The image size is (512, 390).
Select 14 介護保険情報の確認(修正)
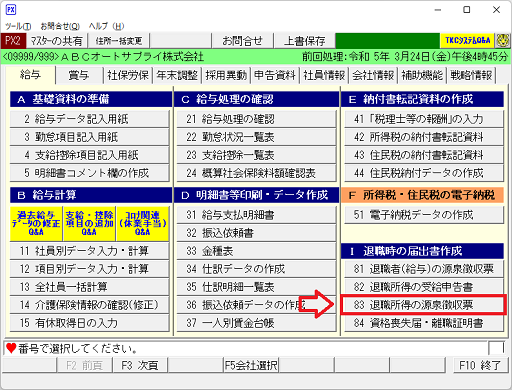[x=90, y=305]
